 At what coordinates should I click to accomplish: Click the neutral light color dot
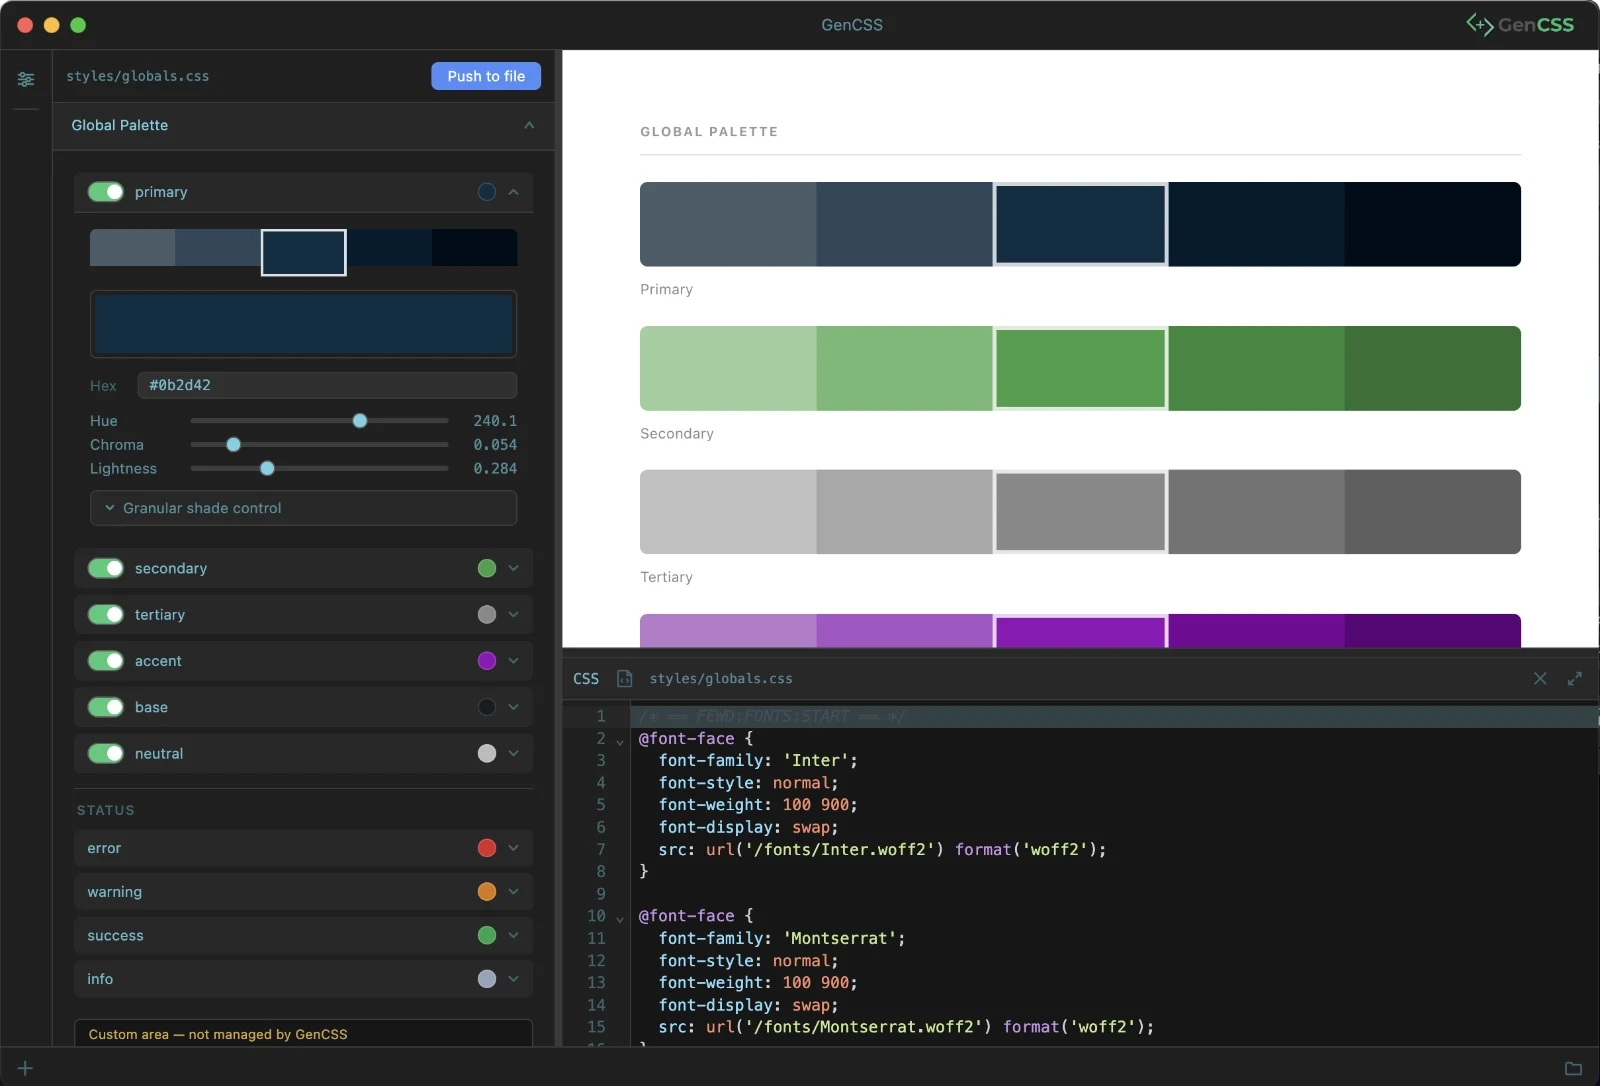click(487, 753)
